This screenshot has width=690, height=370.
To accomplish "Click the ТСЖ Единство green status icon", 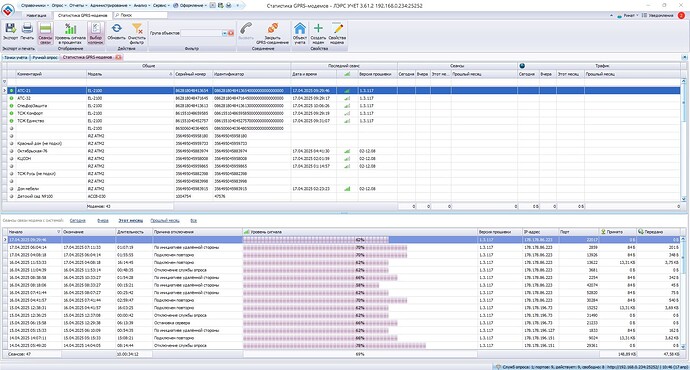I will [x=11, y=121].
